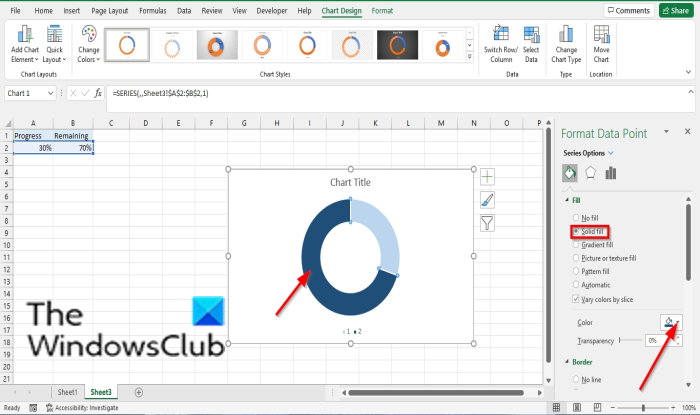This screenshot has width=700, height=415.
Task: Click the Comments button
Action: pyautogui.click(x=629, y=10)
